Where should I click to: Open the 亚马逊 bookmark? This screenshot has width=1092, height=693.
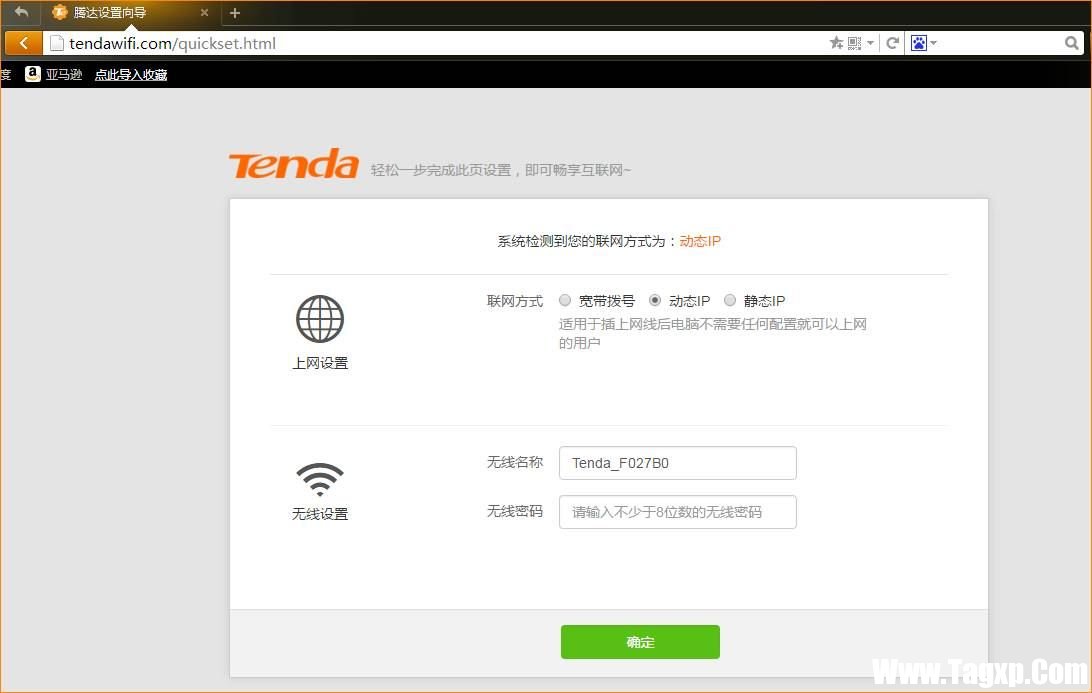point(54,75)
